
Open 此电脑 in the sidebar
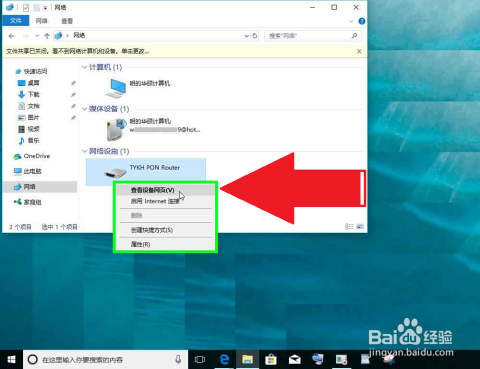point(28,171)
